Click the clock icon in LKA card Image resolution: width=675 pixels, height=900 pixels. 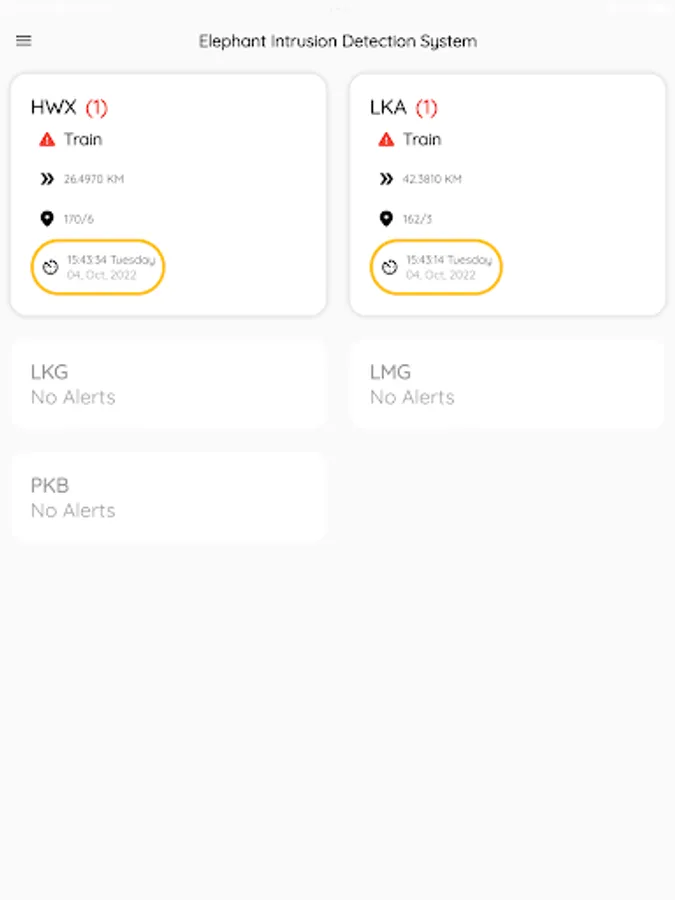click(x=390, y=267)
